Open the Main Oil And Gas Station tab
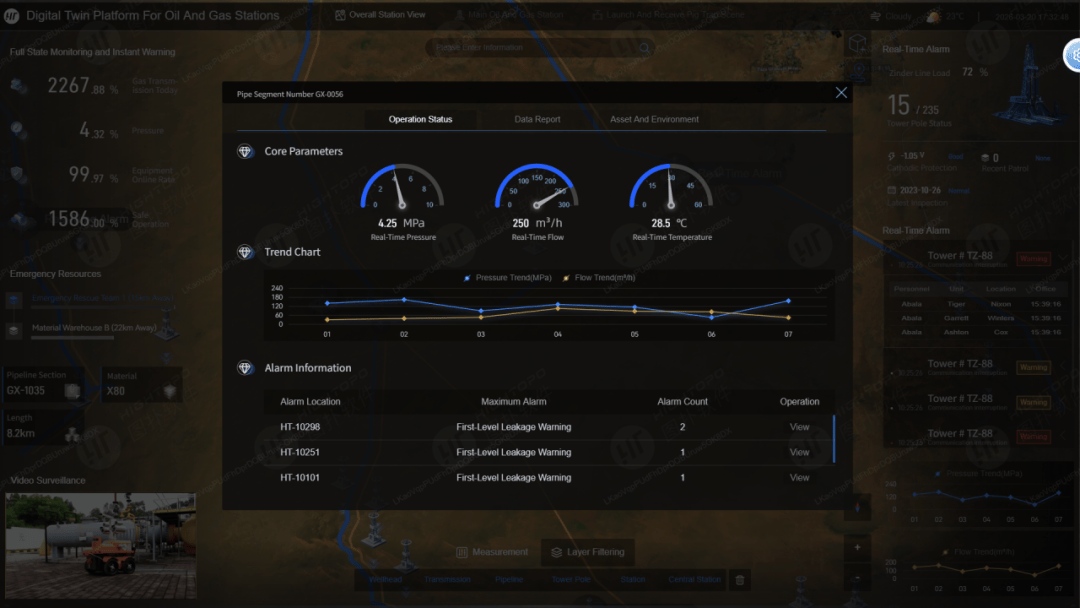1080x608 pixels. tap(509, 14)
